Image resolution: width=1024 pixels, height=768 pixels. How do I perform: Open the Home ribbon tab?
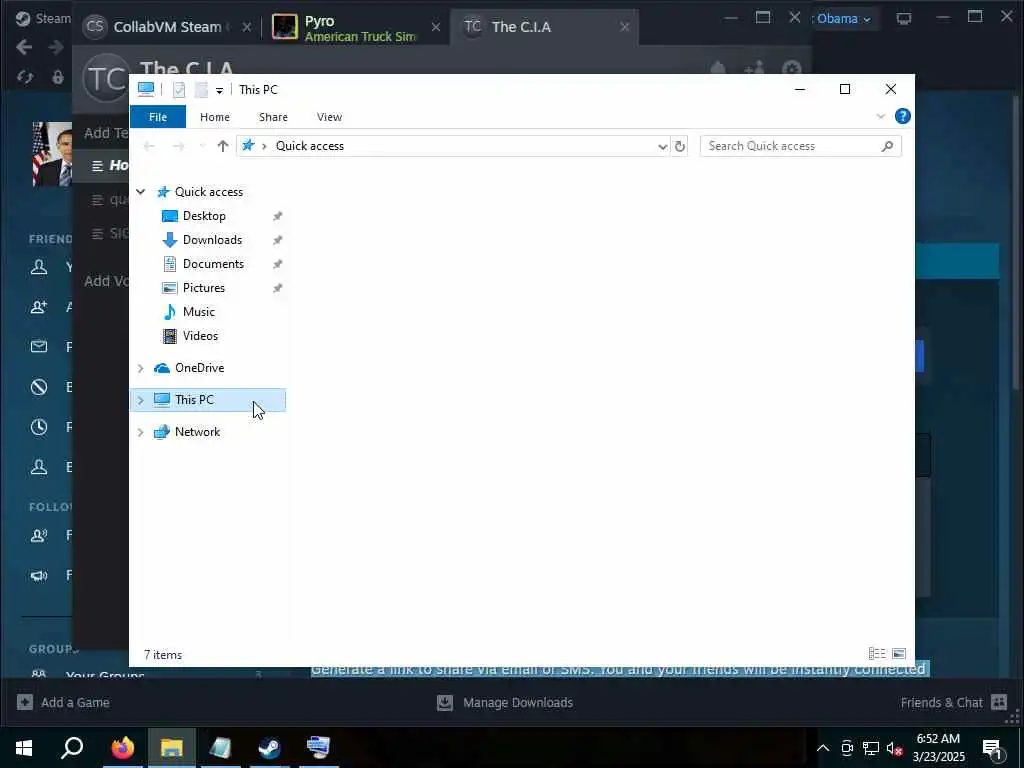pyautogui.click(x=215, y=117)
